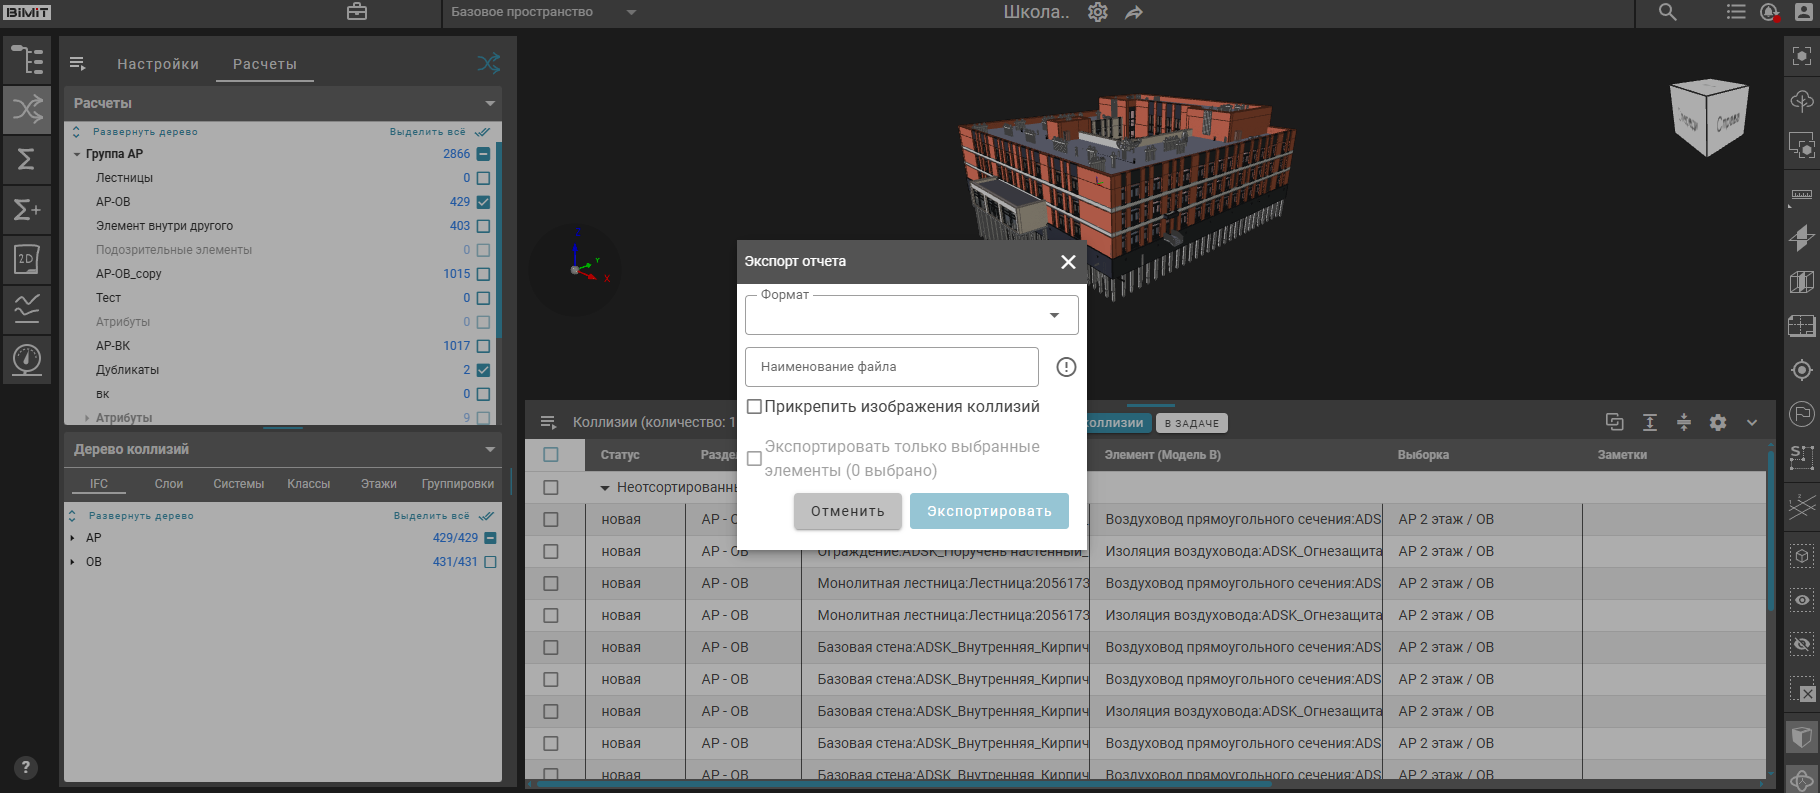Open the model tree sidebar icon
Image resolution: width=1820 pixels, height=793 pixels.
pyautogui.click(x=27, y=60)
